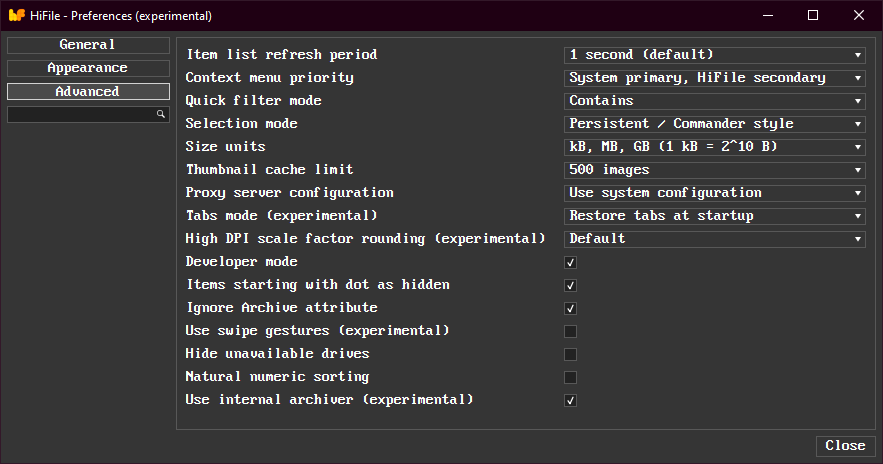Open Item list refresh period dropdown

tap(714, 55)
